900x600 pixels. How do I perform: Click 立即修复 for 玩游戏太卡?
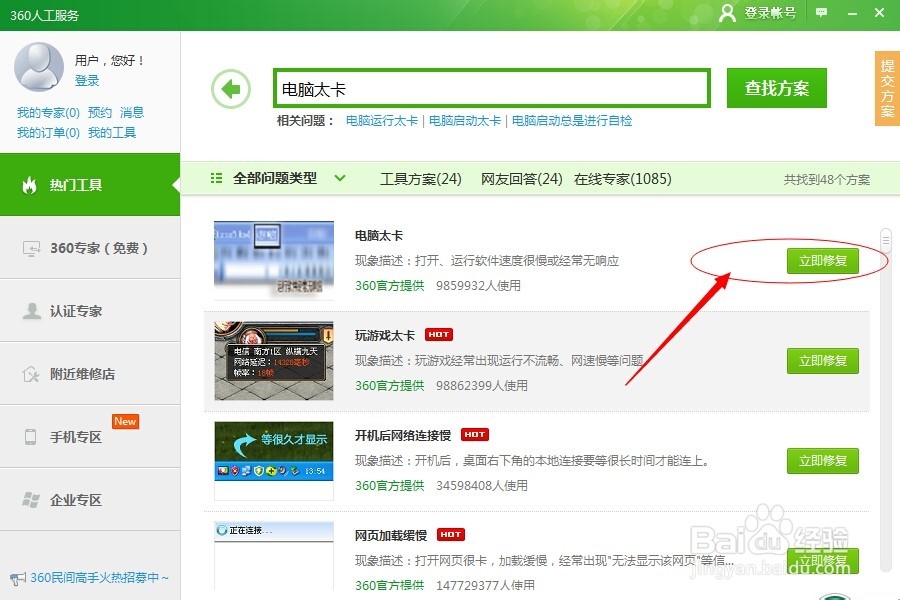823,361
